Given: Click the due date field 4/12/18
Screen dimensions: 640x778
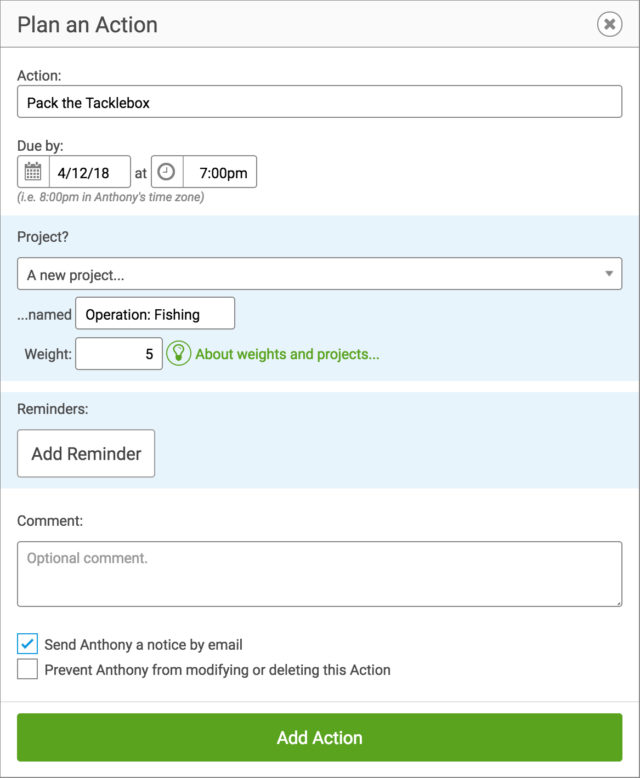Looking at the screenshot, I should [90, 172].
